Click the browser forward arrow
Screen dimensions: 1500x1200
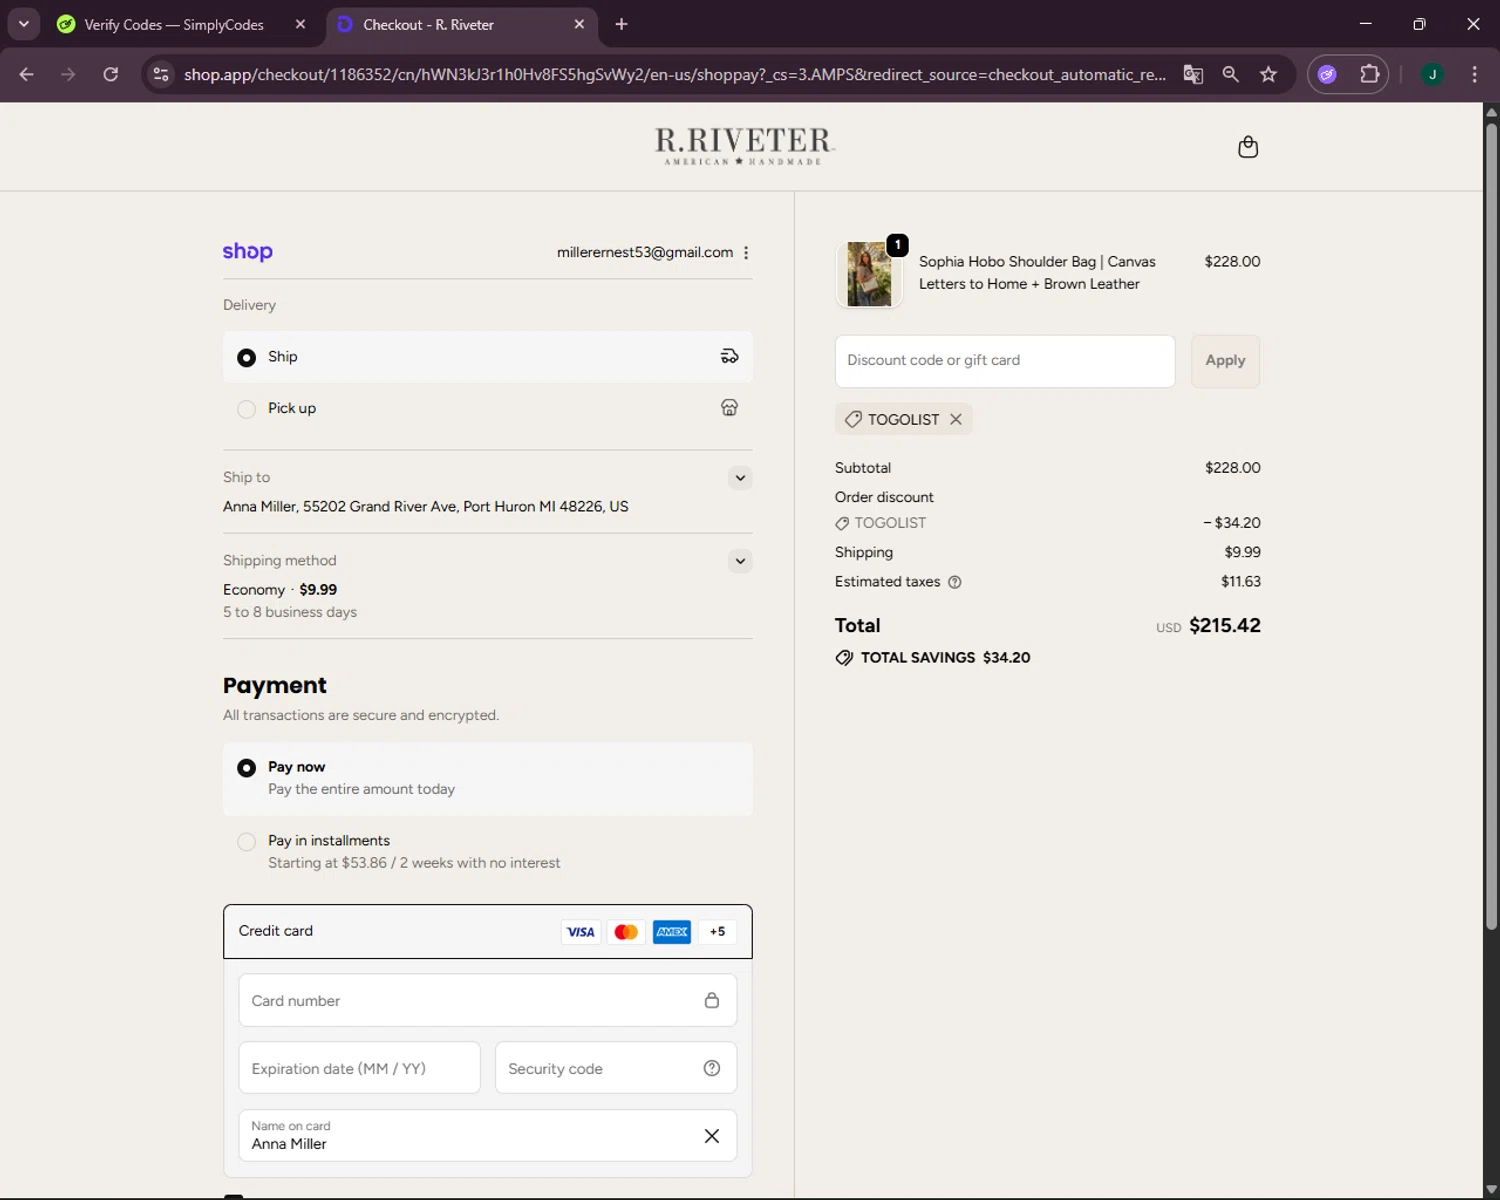pyautogui.click(x=68, y=74)
